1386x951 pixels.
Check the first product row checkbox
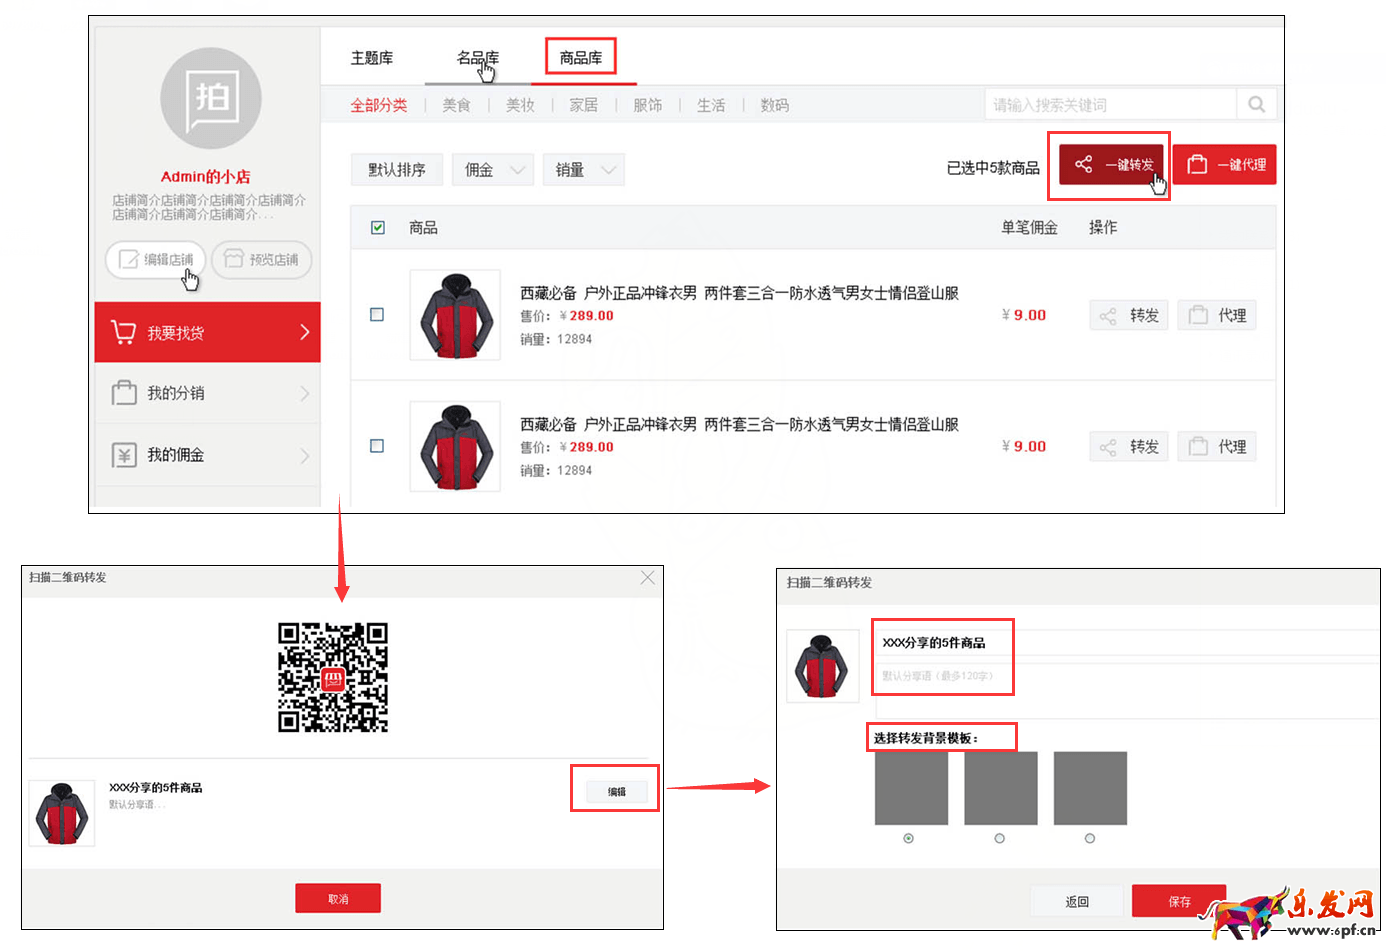377,315
